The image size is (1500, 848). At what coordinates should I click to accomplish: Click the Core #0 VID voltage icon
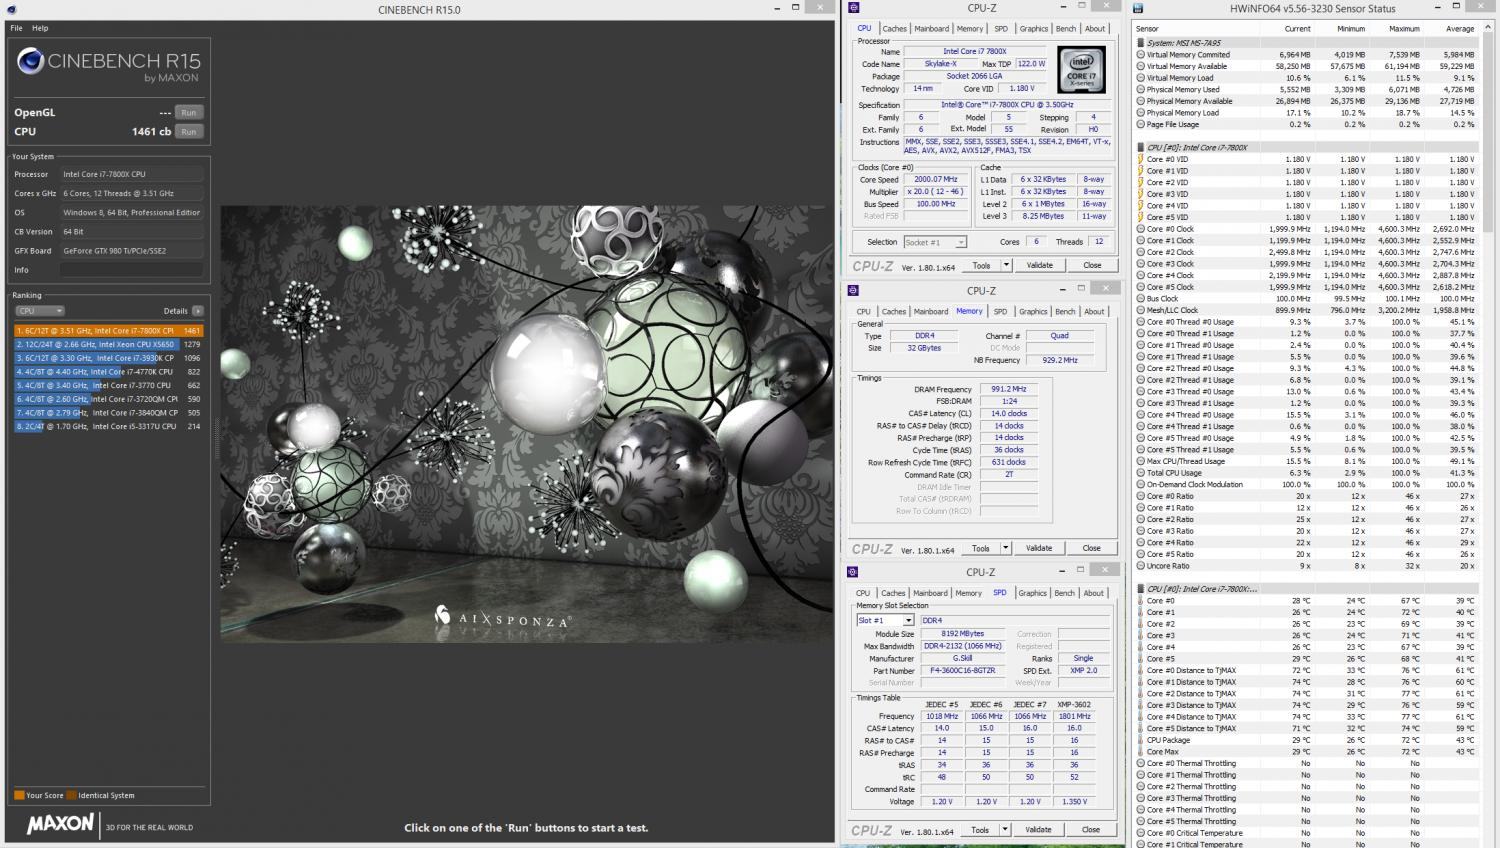(1141, 159)
